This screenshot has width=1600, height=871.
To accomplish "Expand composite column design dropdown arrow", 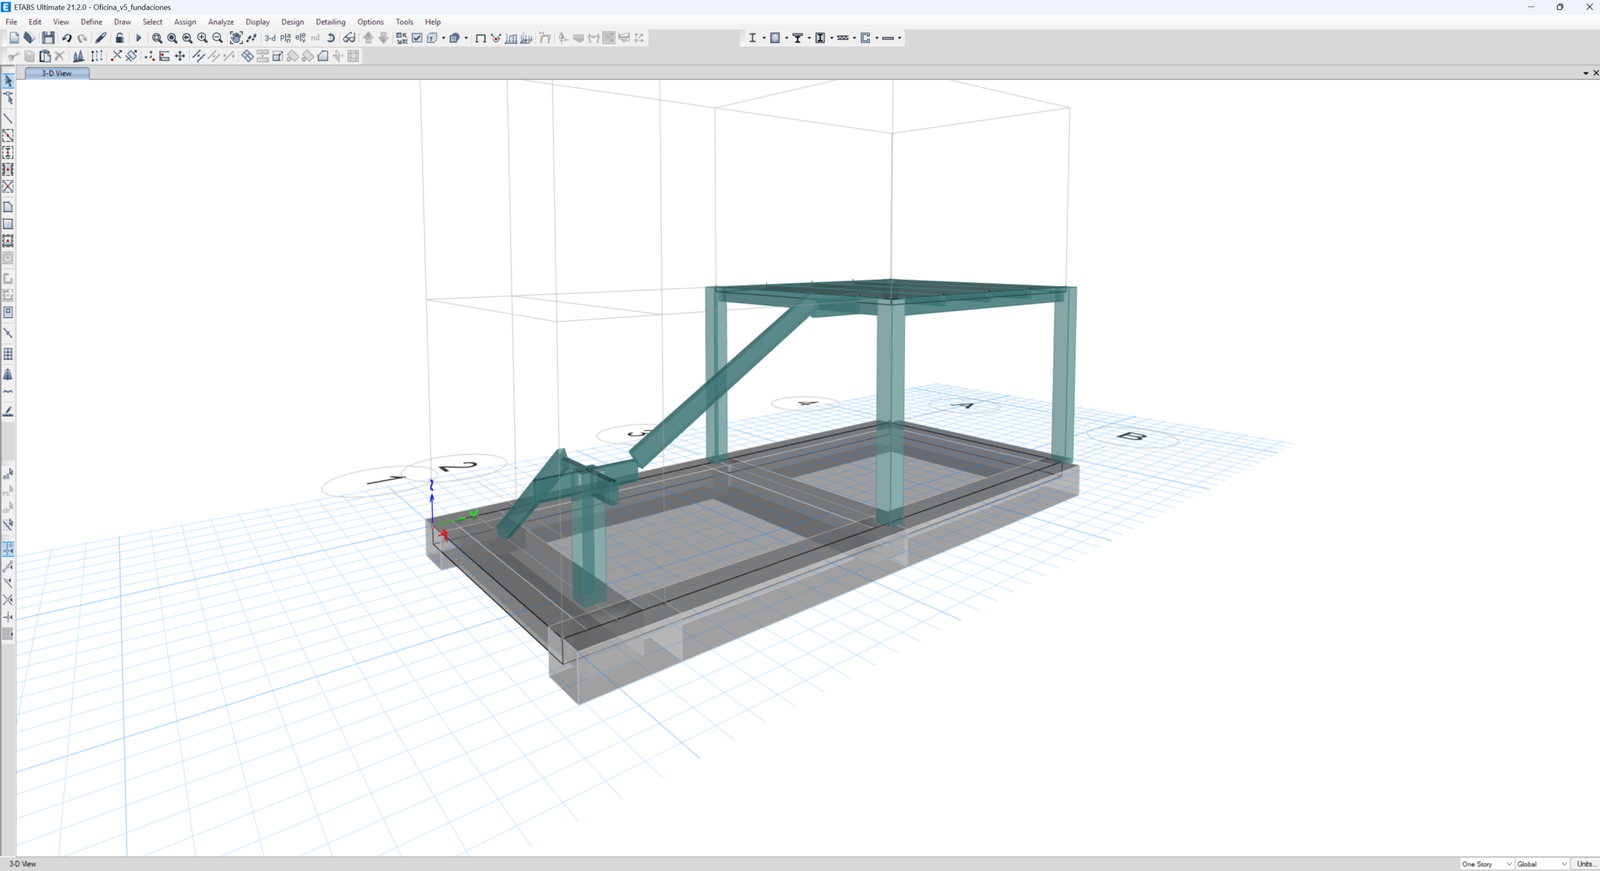I will (832, 38).
